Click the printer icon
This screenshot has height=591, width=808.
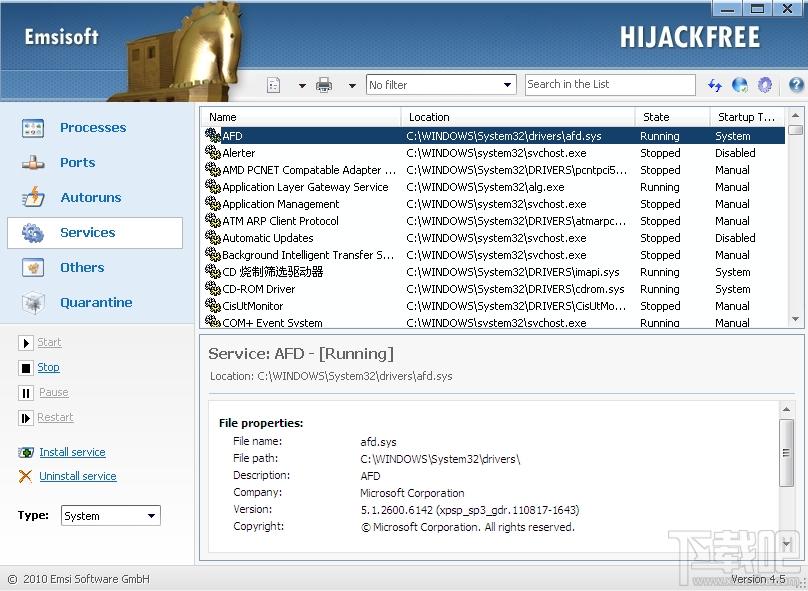coord(324,85)
